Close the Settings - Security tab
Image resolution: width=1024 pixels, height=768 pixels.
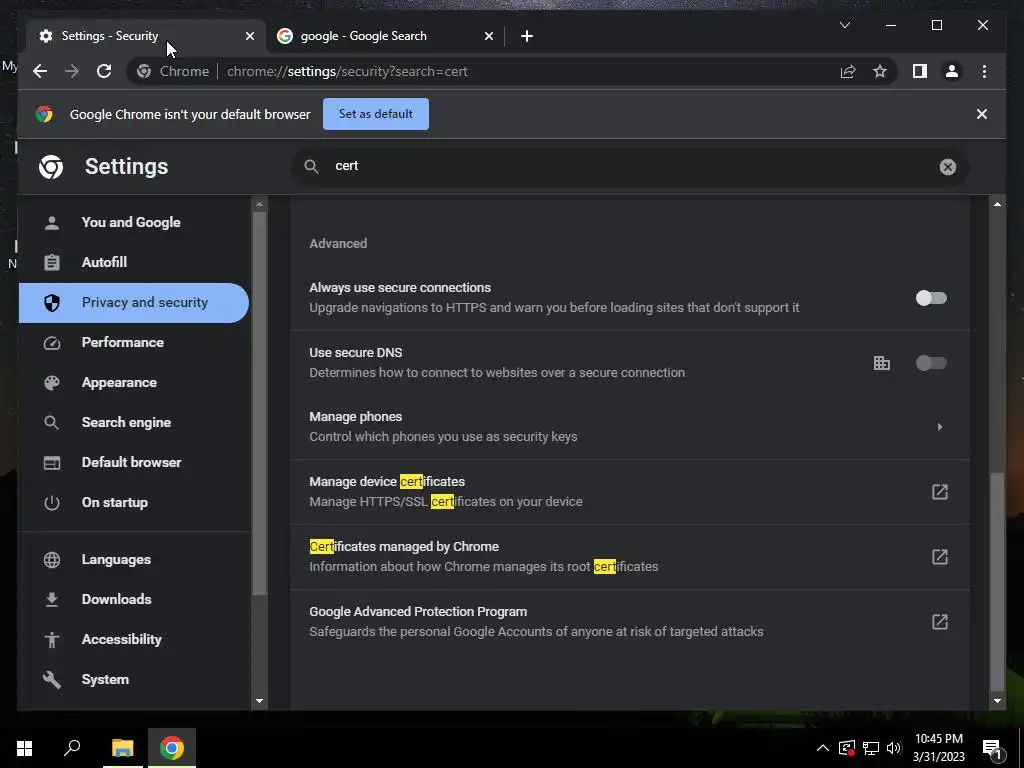(249, 36)
